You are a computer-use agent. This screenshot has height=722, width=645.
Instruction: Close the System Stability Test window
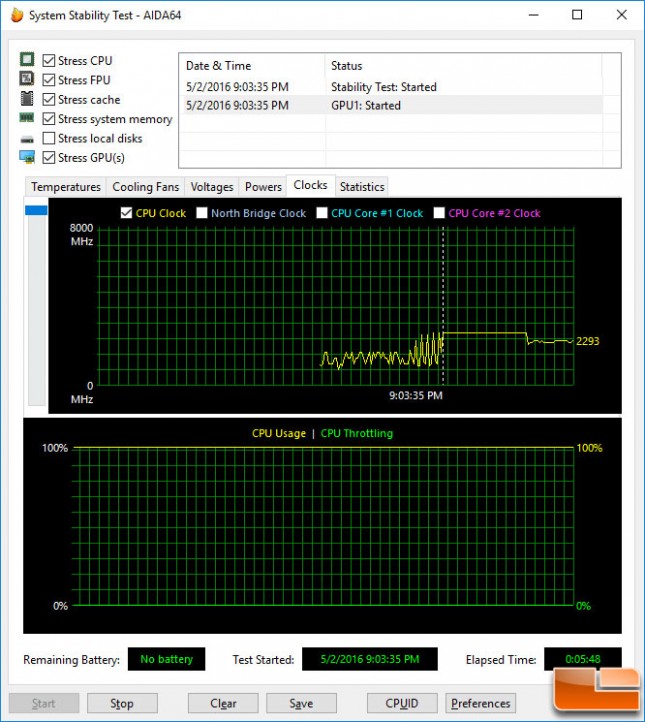pos(622,15)
